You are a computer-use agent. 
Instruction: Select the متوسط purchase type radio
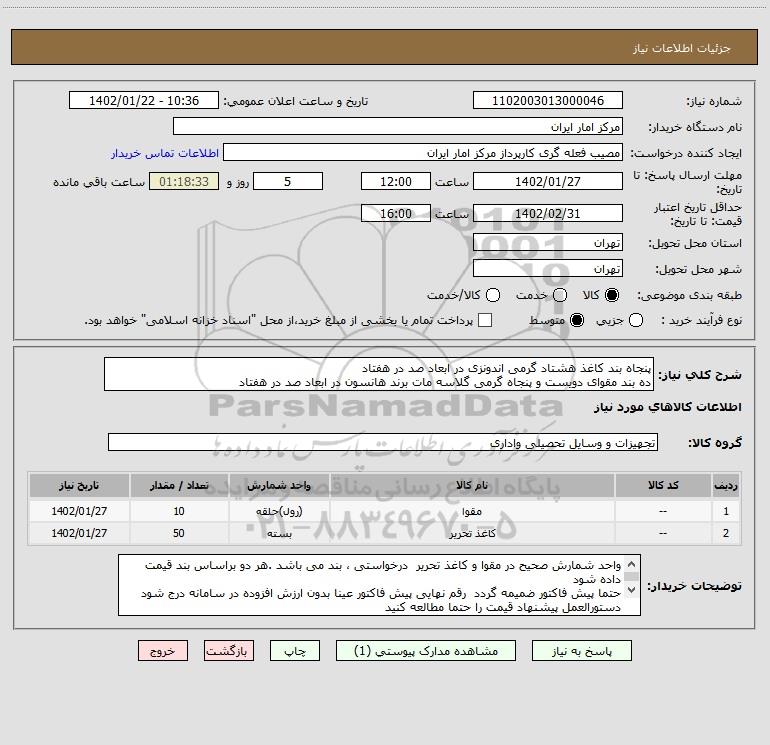pos(577,320)
